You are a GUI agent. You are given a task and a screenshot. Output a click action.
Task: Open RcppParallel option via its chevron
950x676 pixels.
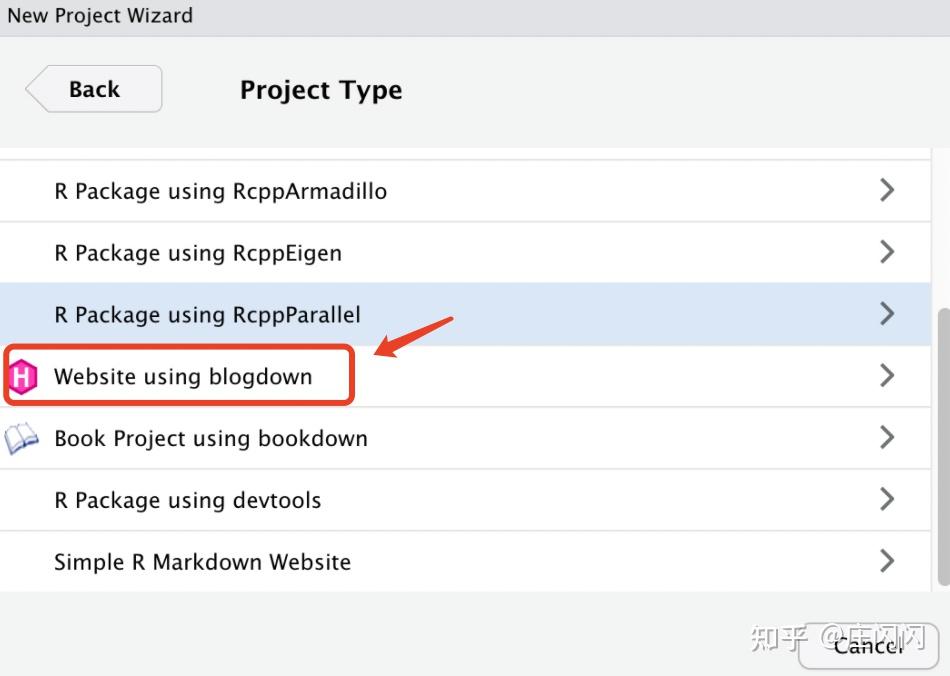tap(886, 314)
